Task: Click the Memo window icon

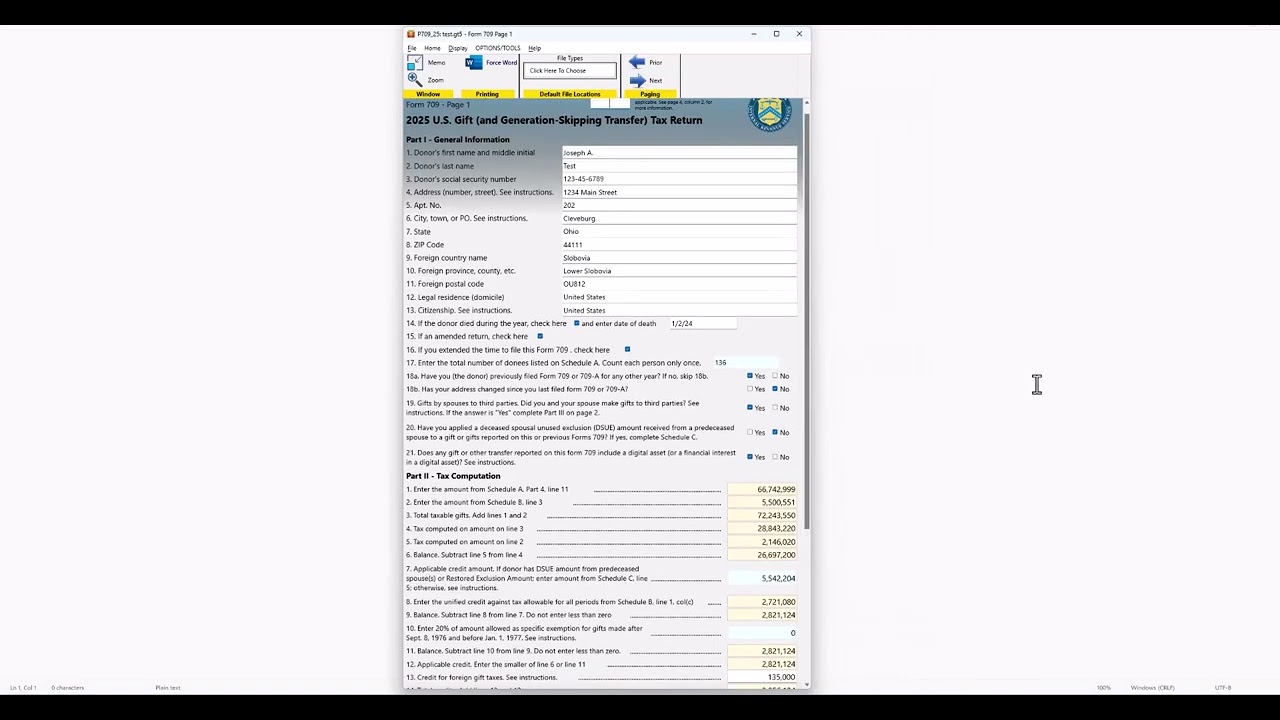Action: coord(415,63)
